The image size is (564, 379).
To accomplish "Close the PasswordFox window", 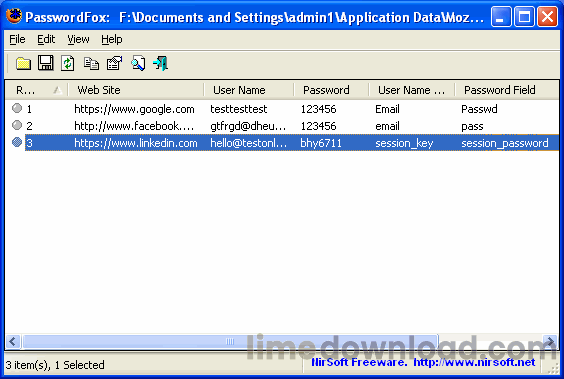I will 547,17.
